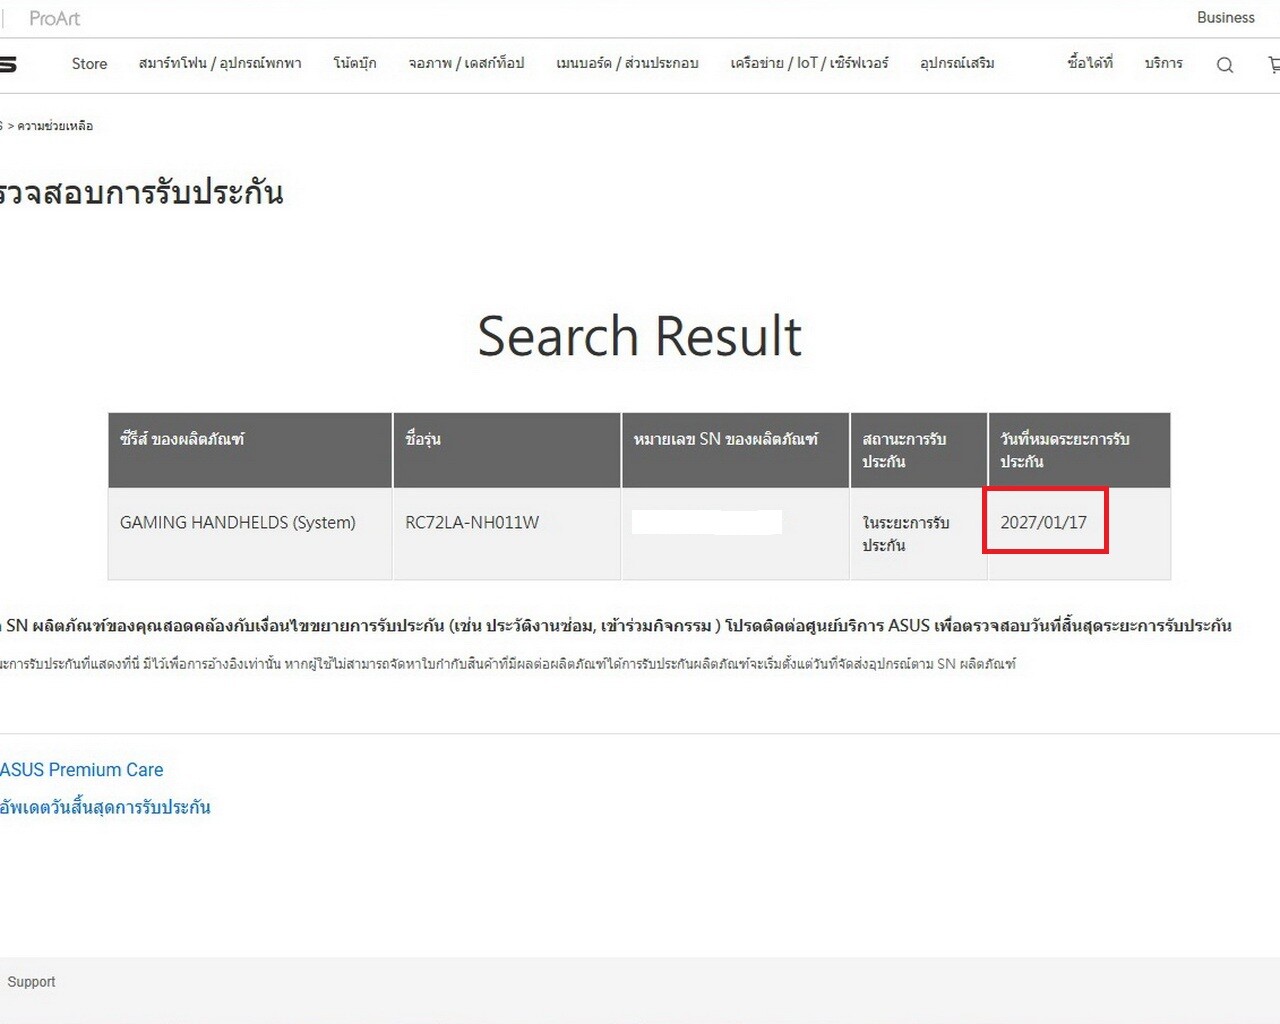1280x1024 pixels.
Task: Click the Support footer link
Action: pos(31,982)
